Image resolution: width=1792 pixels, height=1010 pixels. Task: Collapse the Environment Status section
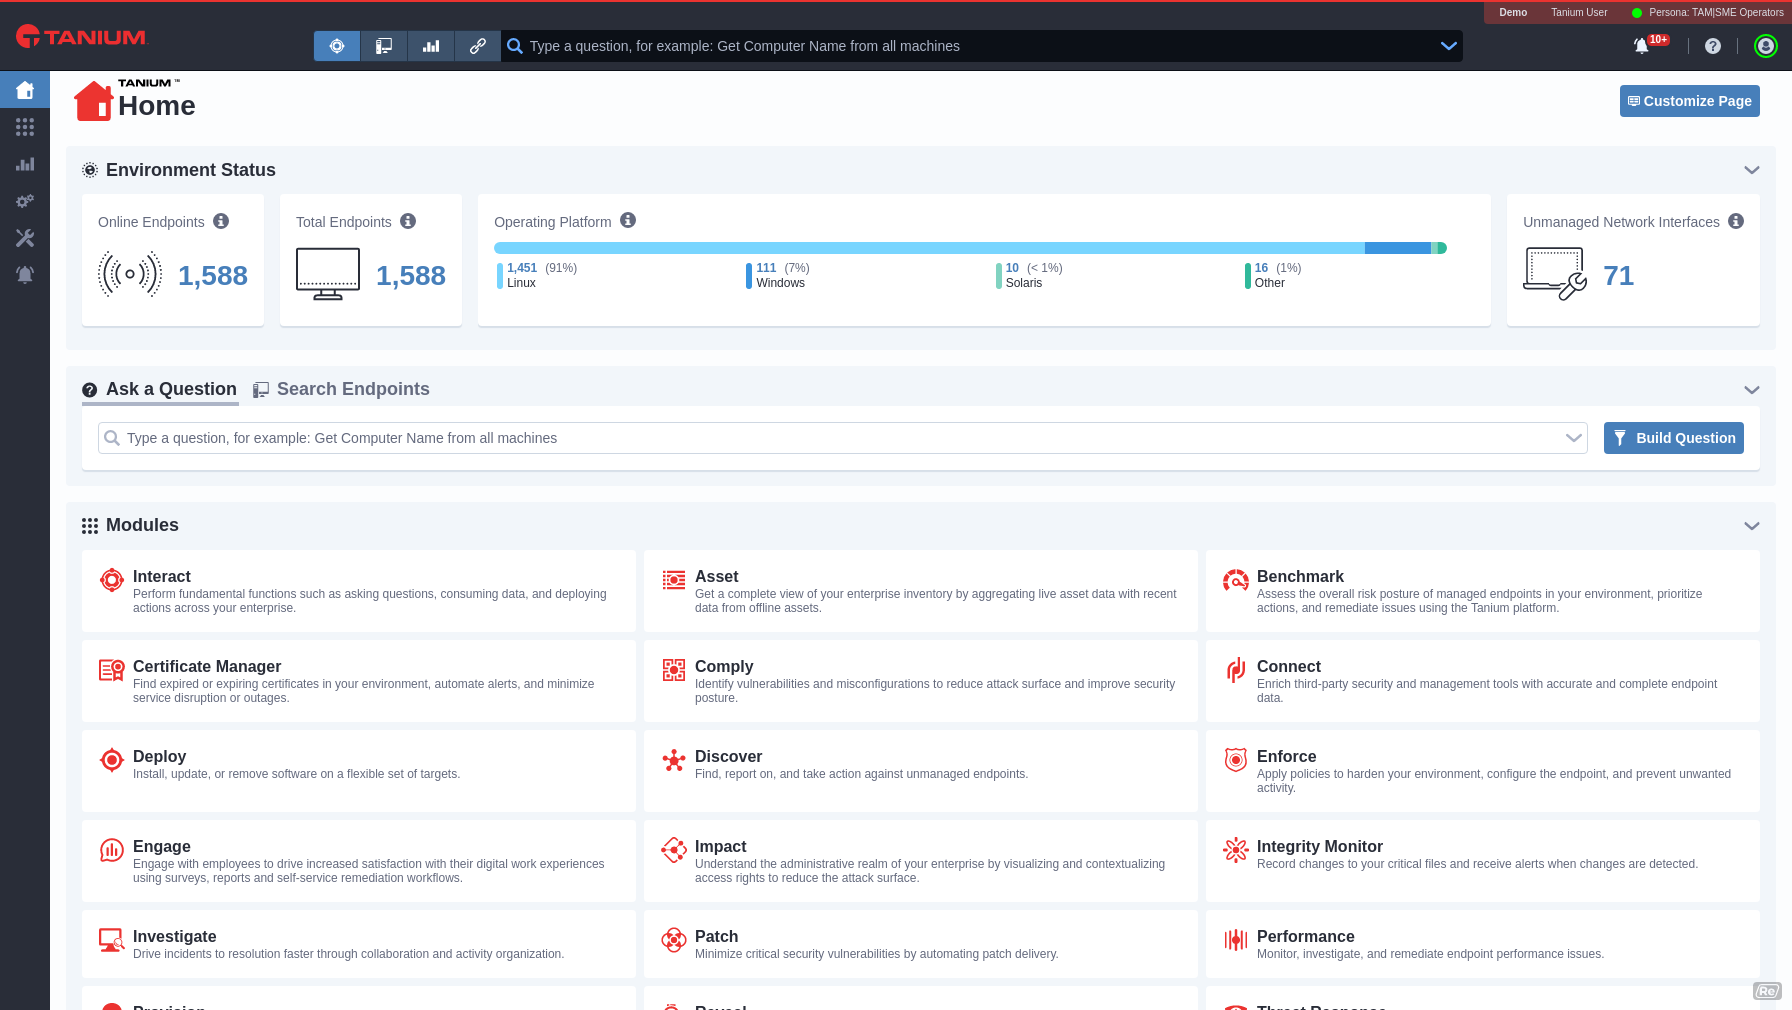click(1751, 170)
